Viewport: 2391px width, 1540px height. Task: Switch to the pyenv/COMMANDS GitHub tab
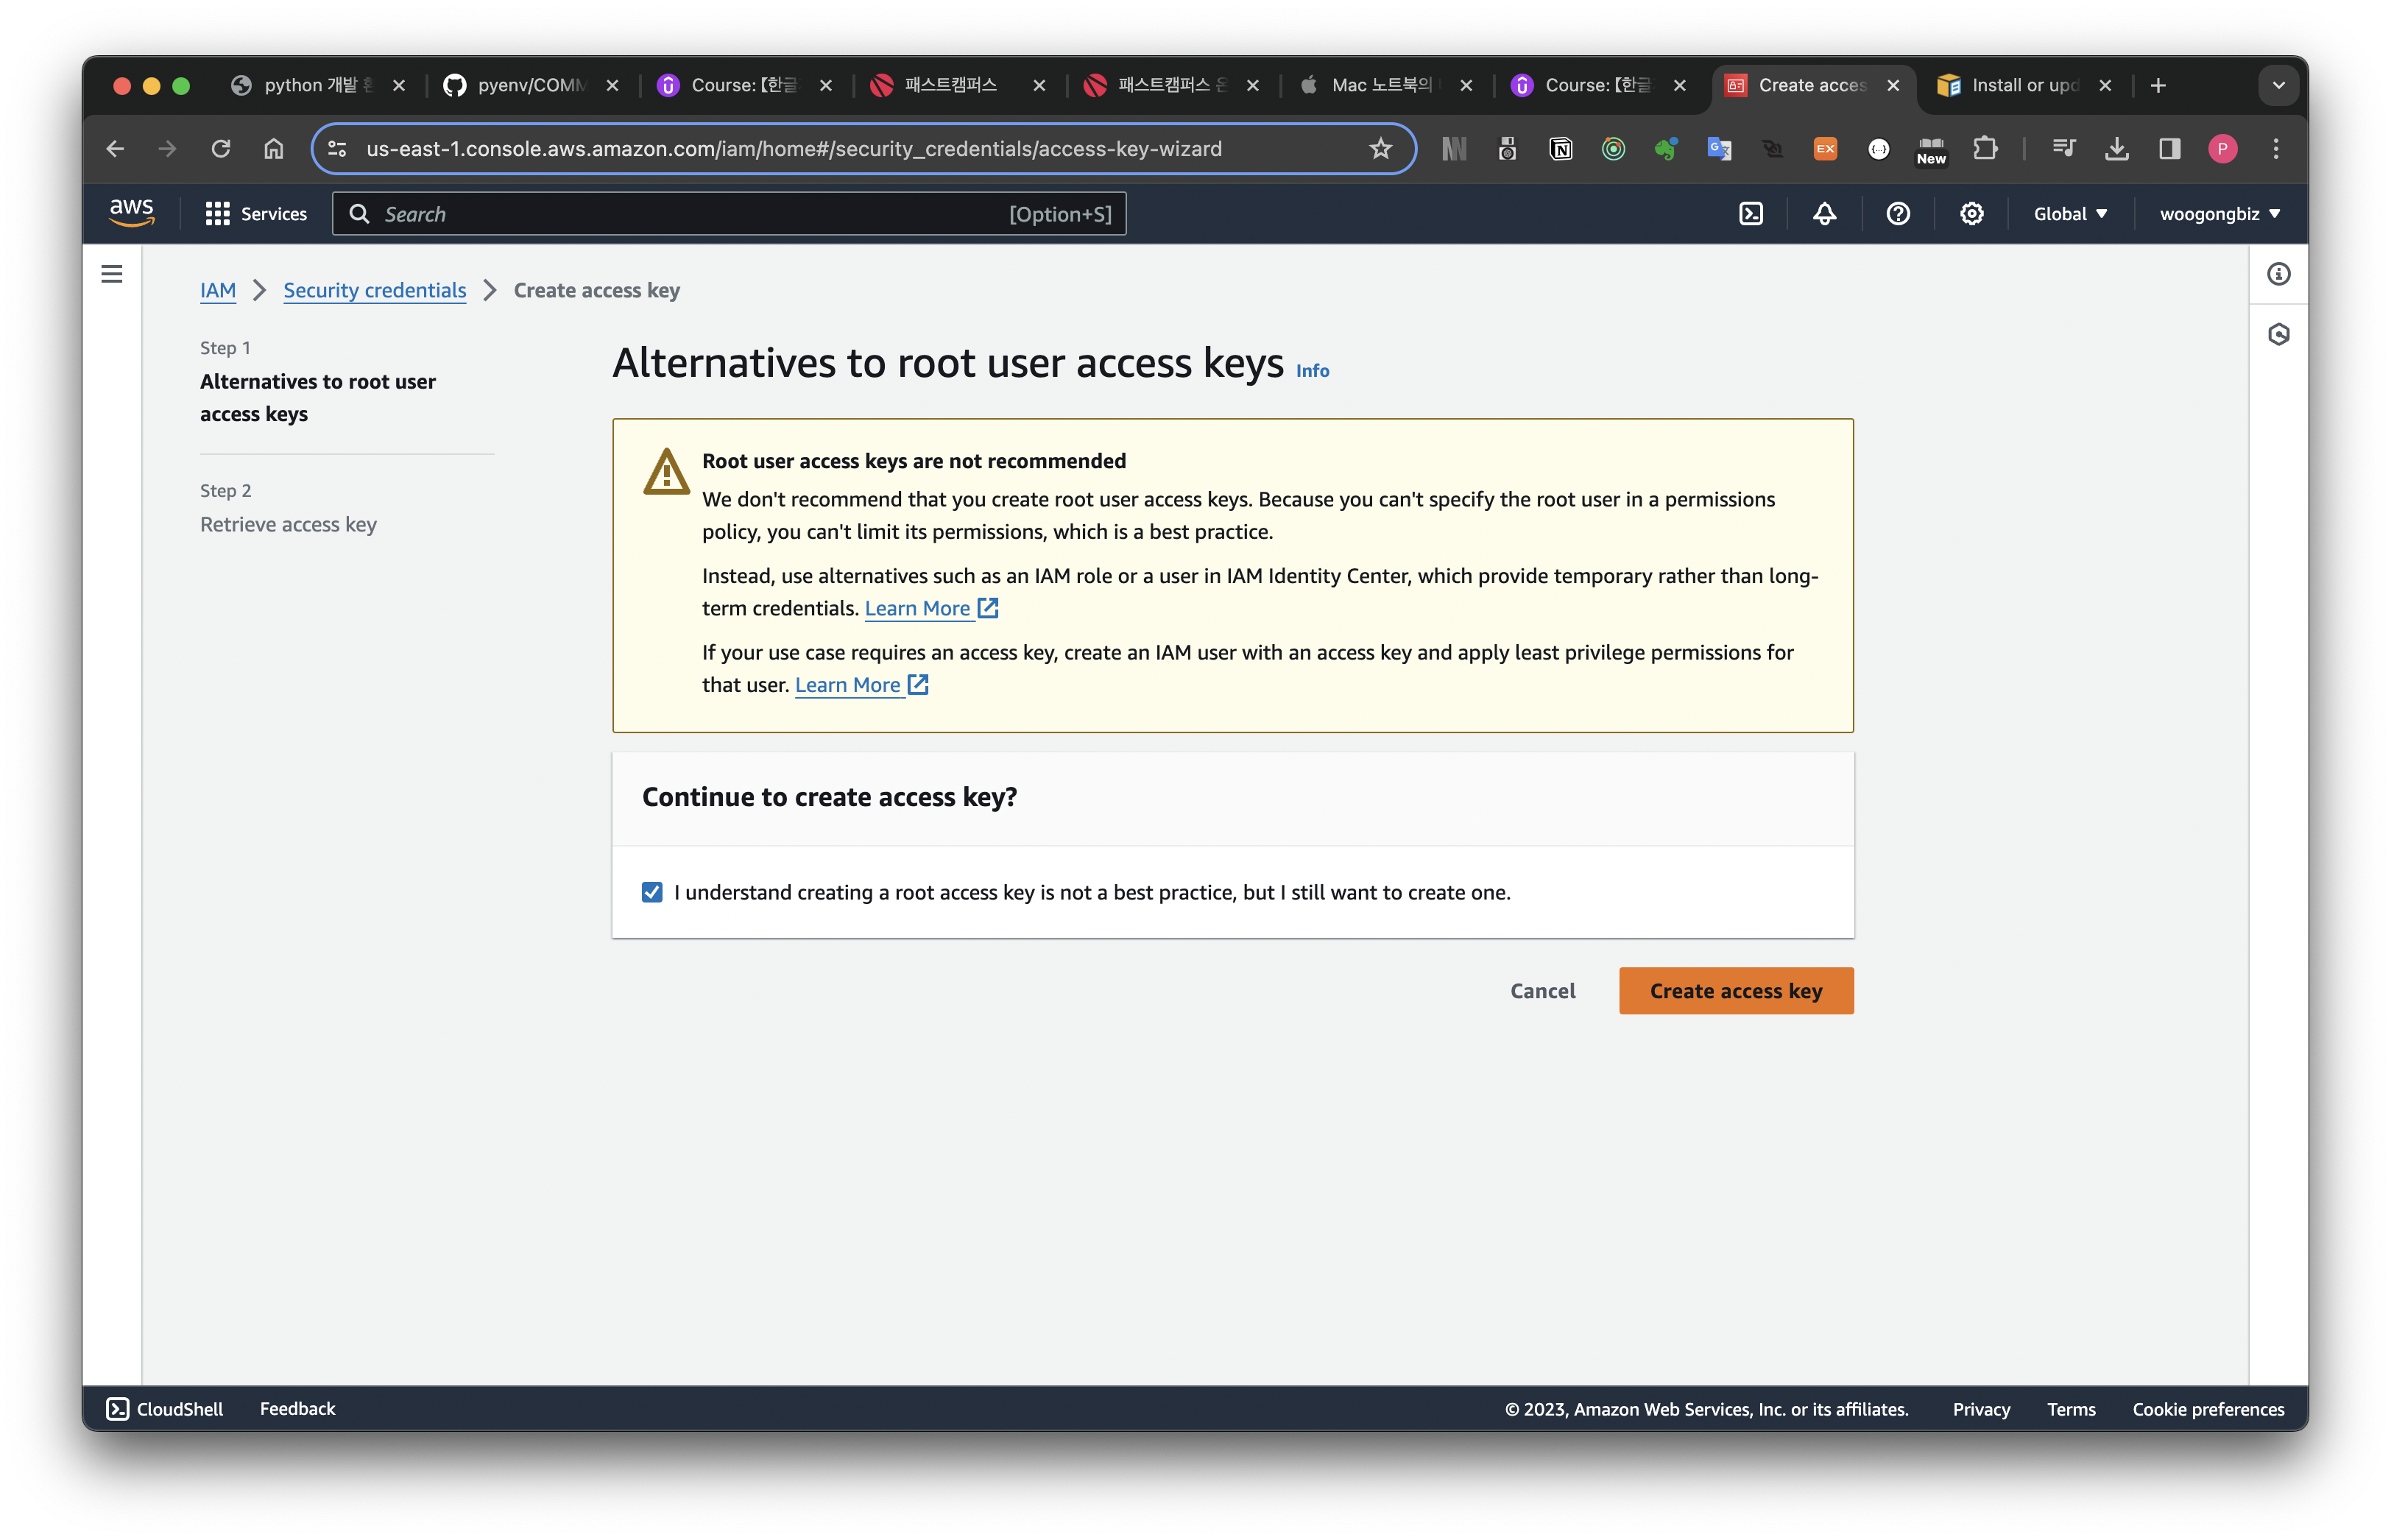tap(530, 86)
